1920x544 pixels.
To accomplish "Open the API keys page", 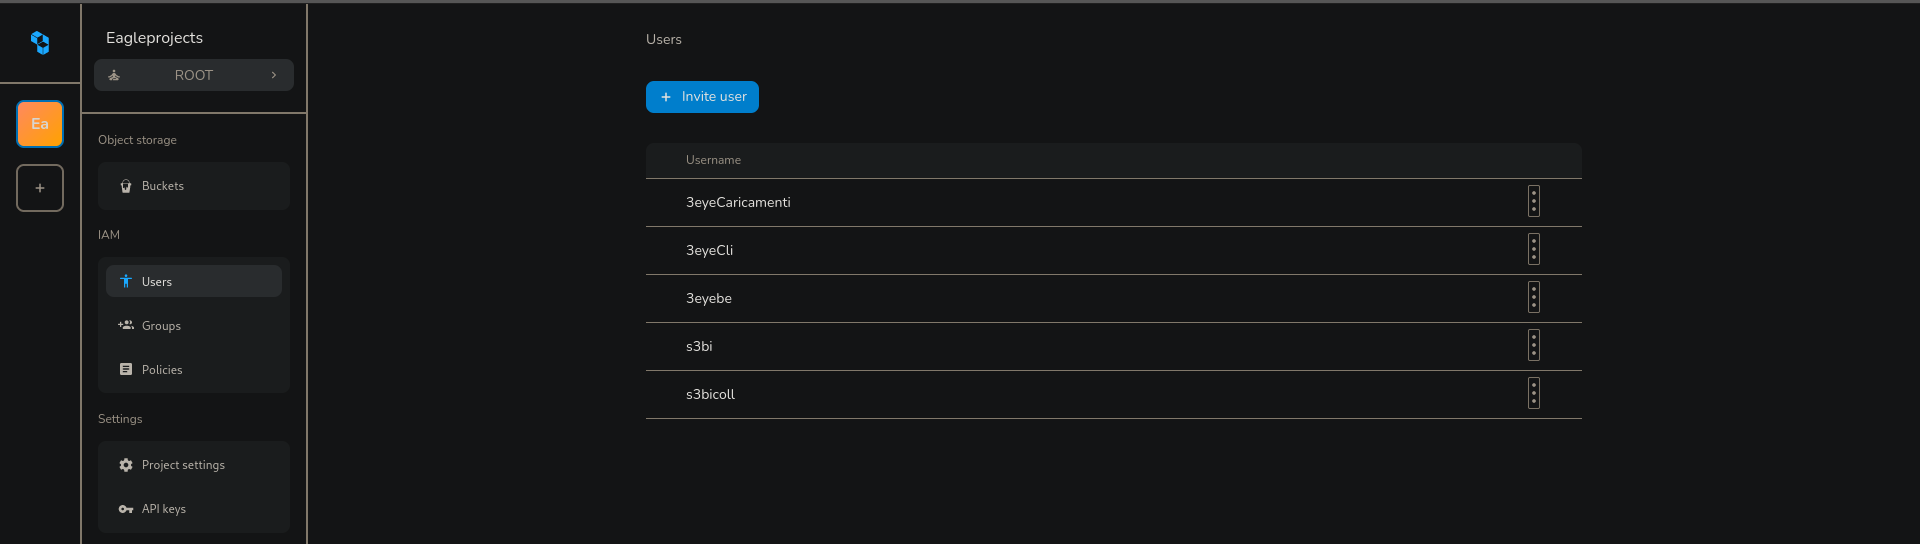I will [164, 509].
